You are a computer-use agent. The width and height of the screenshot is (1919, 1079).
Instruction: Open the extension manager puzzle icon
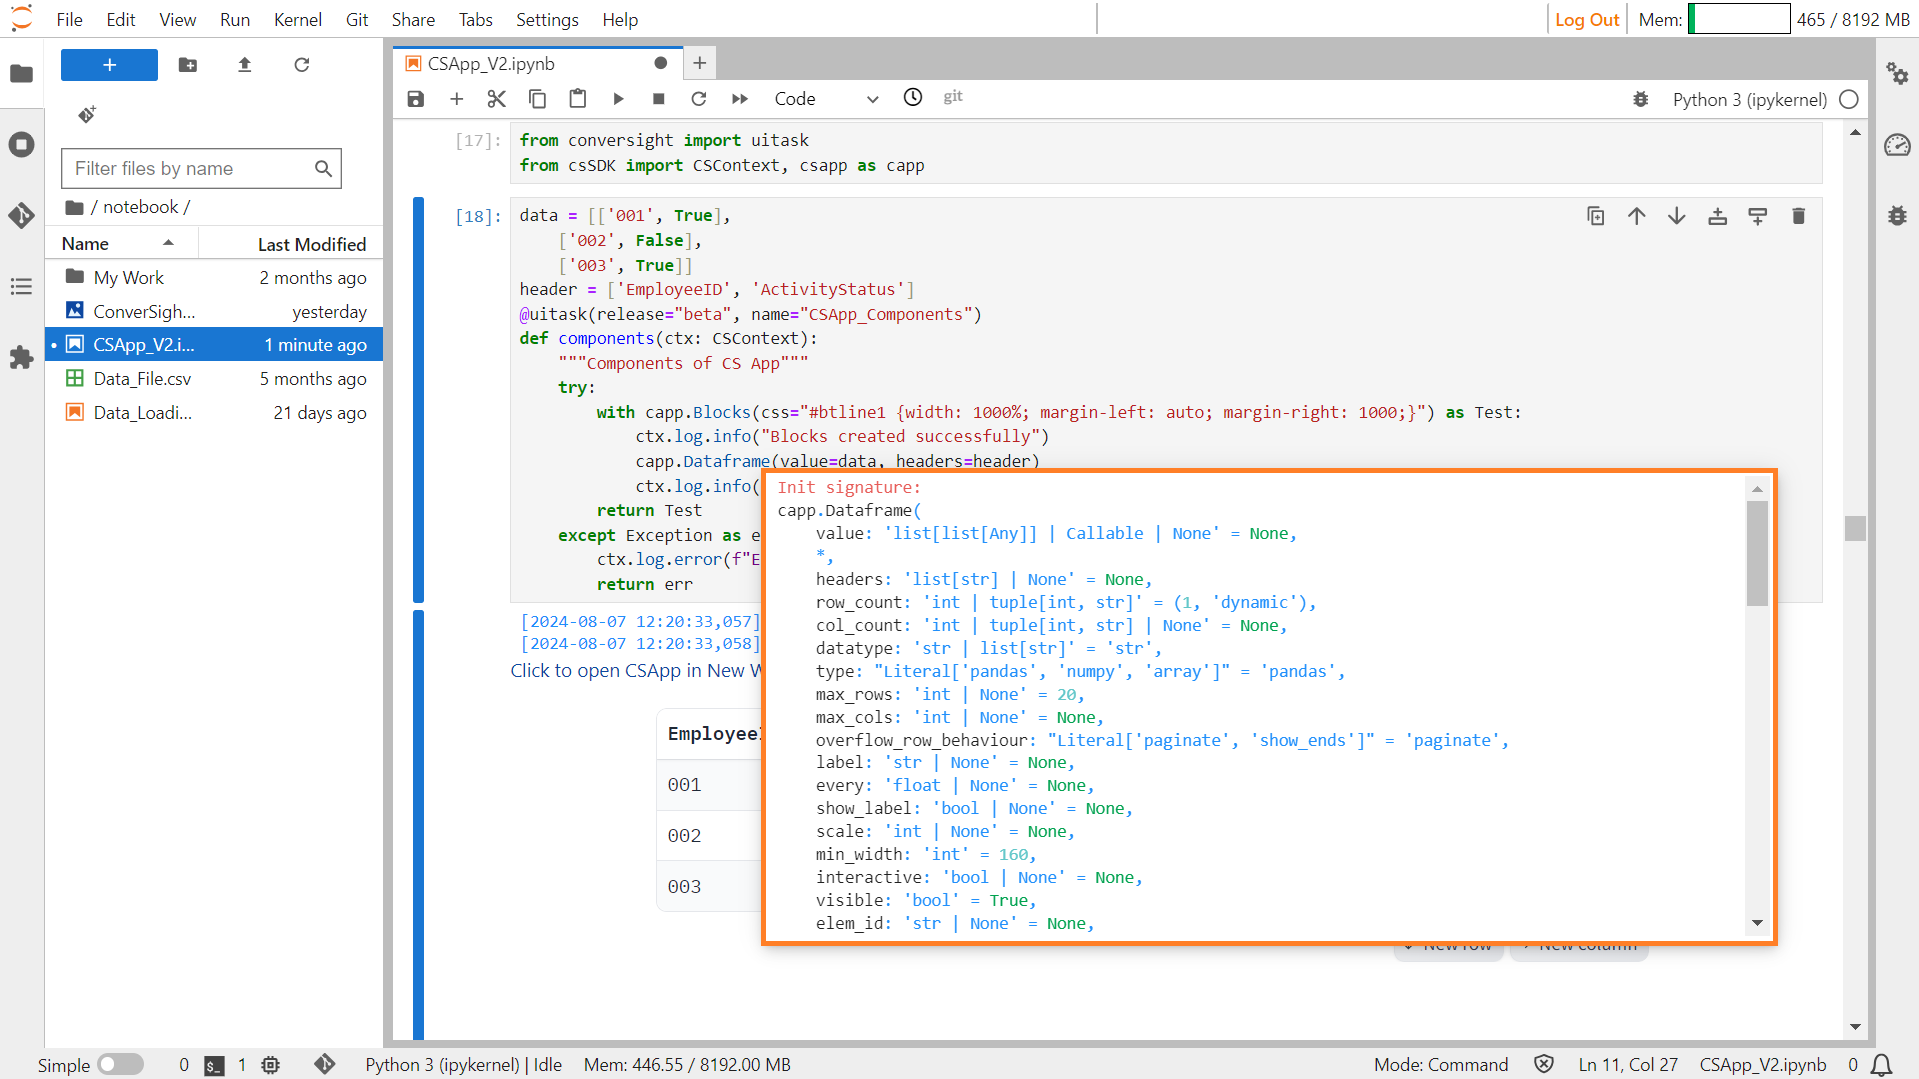tap(22, 358)
